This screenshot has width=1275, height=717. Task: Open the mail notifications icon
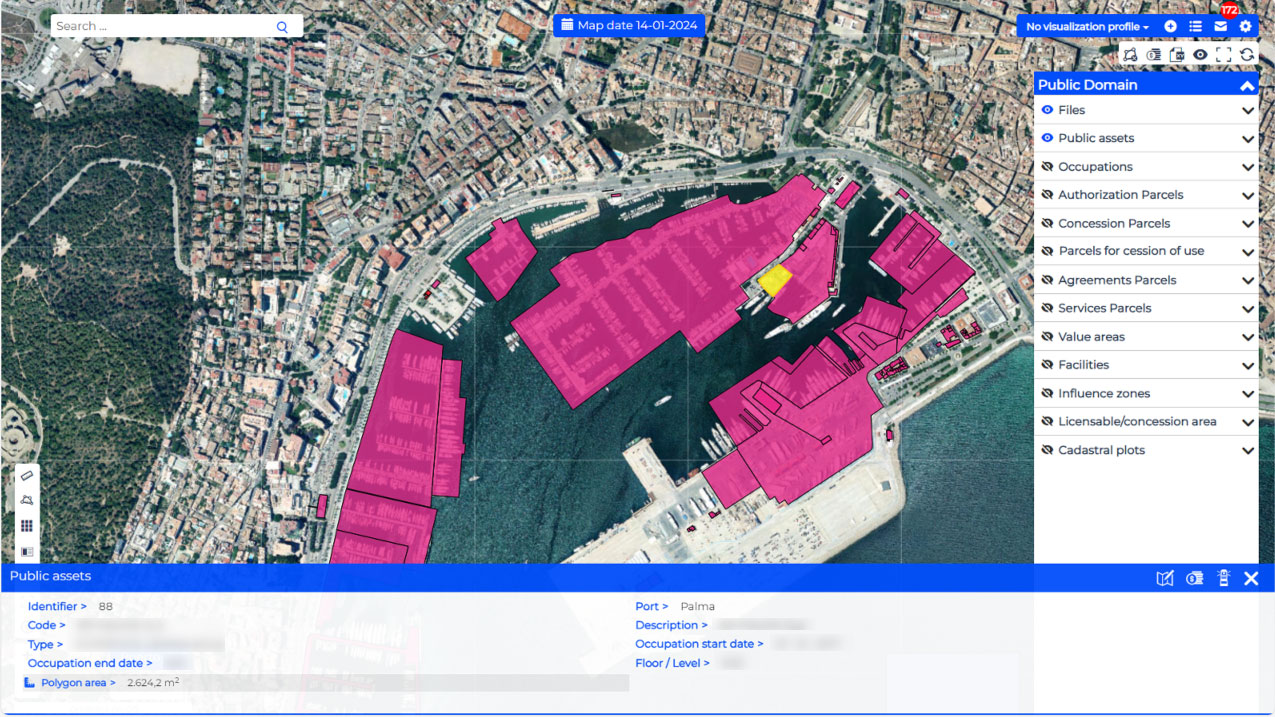pos(1221,27)
